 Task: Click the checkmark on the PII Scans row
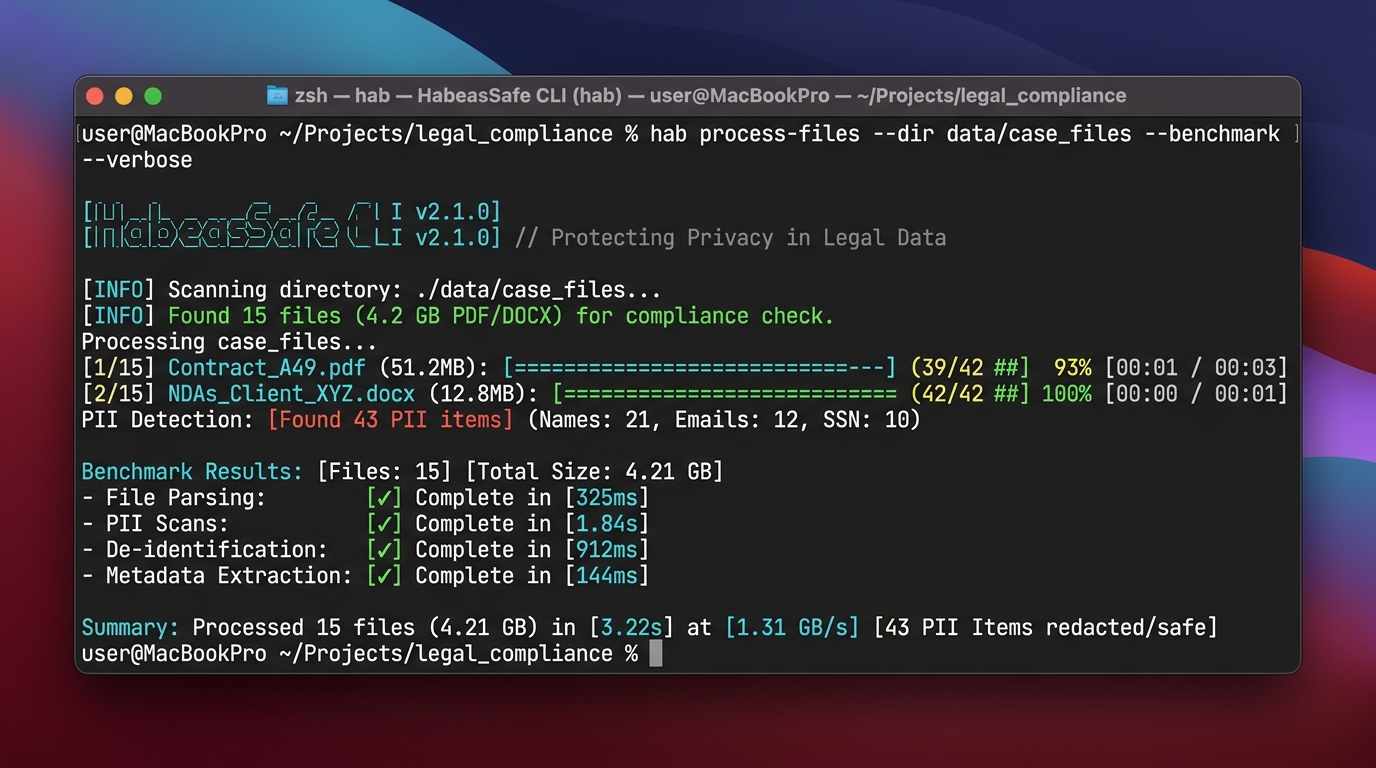point(384,523)
